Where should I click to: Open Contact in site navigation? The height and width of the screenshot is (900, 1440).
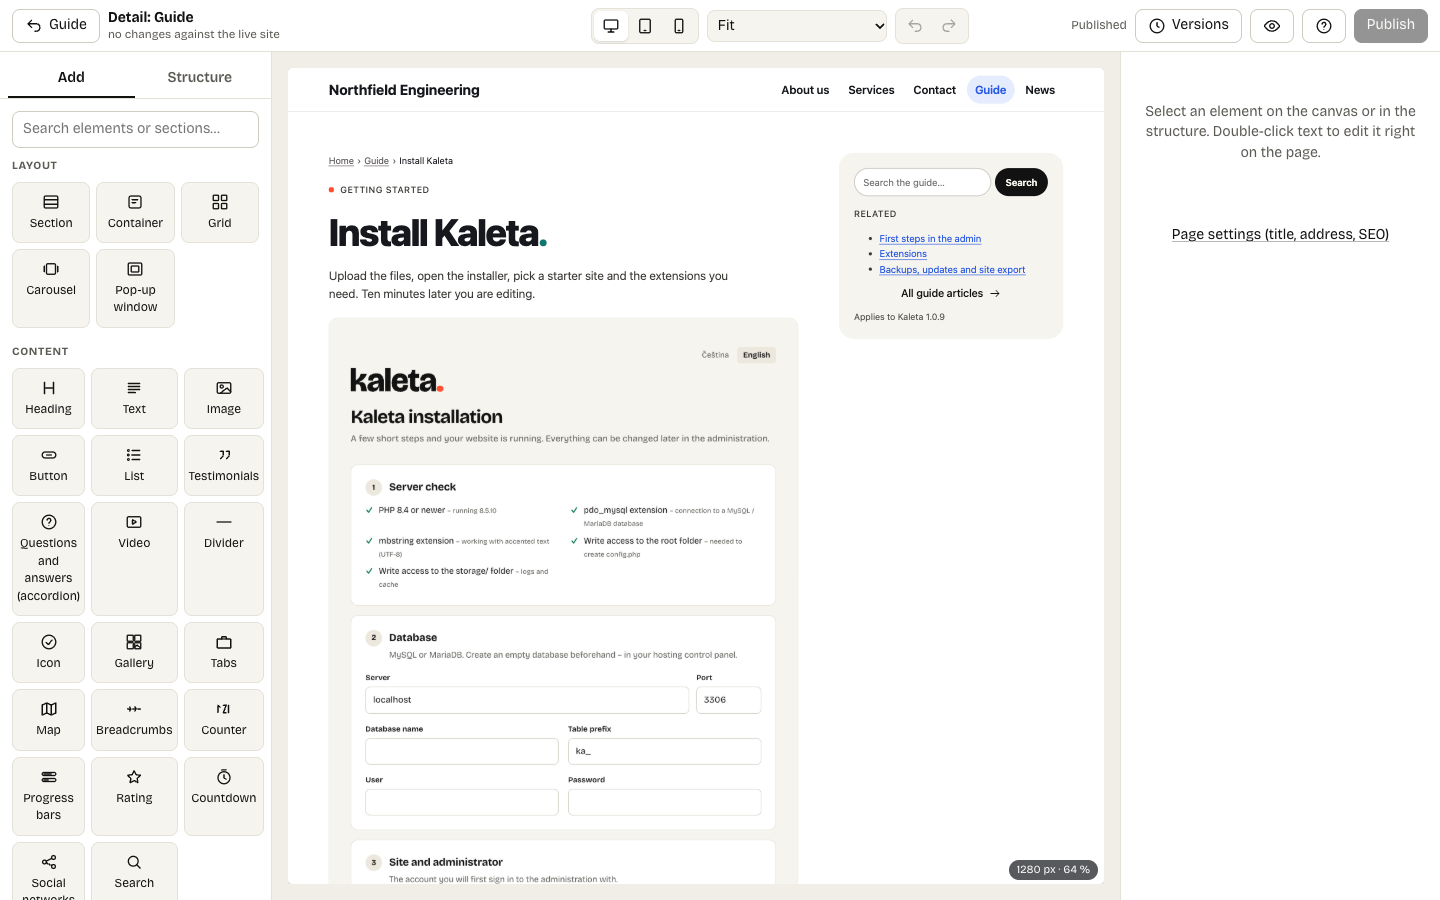934,90
